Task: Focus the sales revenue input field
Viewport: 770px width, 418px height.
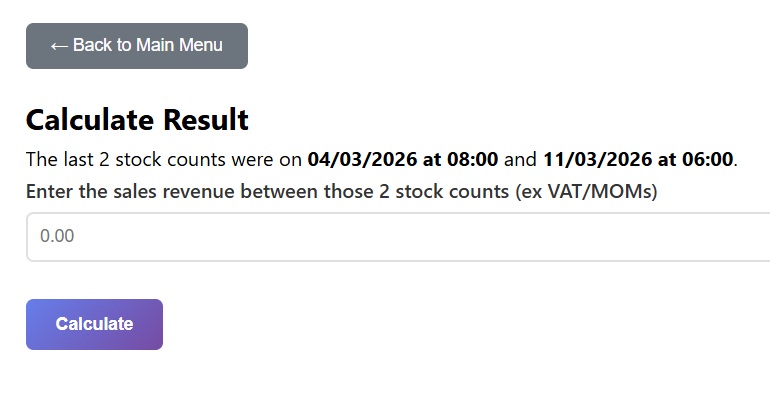Action: pos(398,237)
